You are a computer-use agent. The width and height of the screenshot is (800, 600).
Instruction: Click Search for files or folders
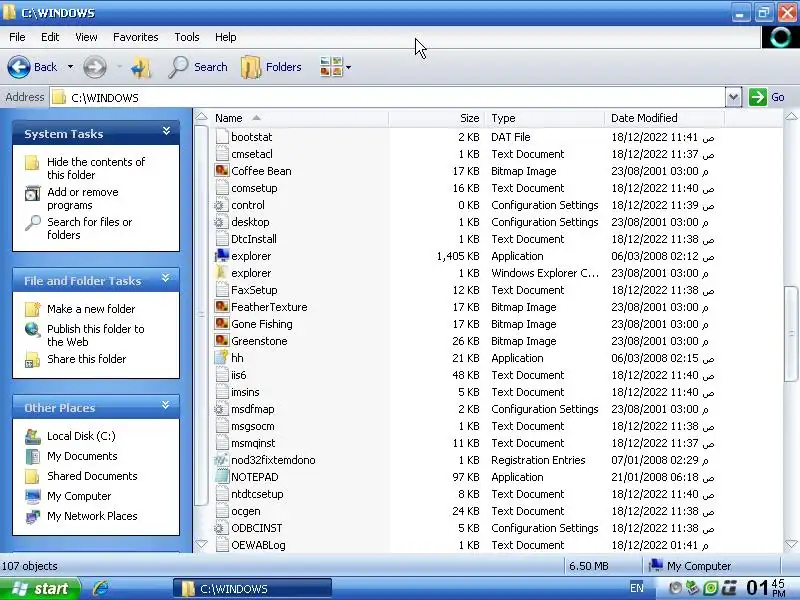coord(89,229)
